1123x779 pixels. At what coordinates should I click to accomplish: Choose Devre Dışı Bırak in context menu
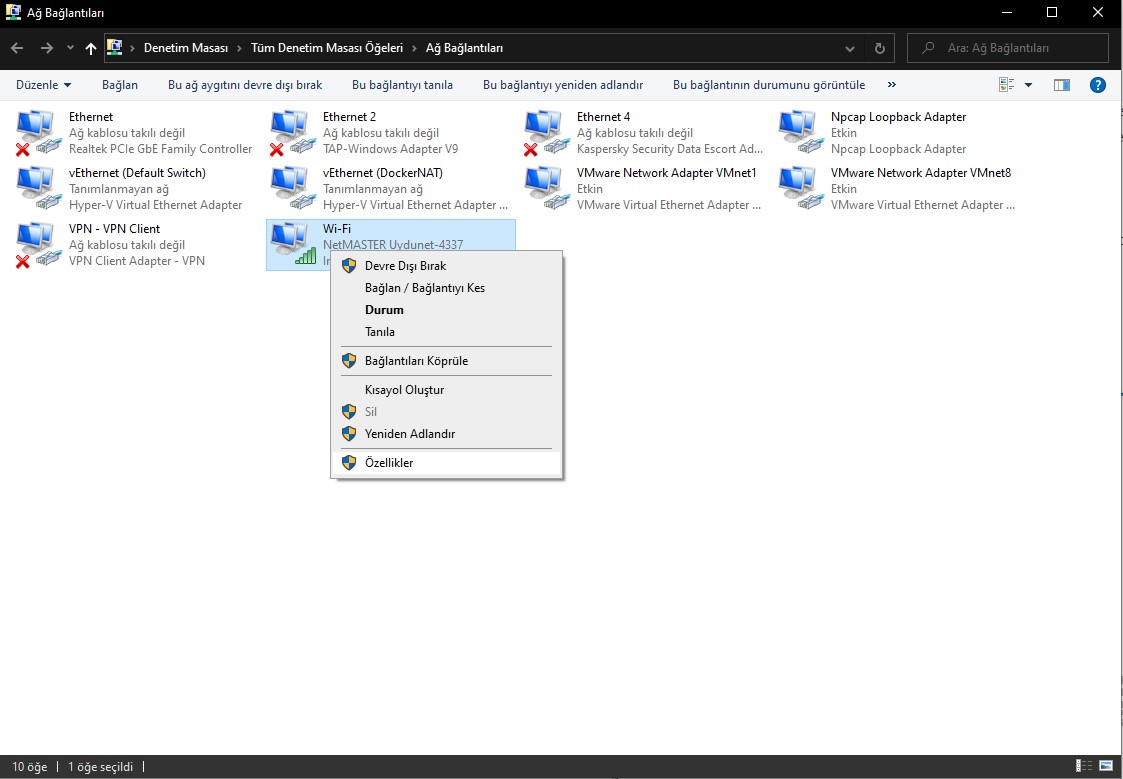click(405, 266)
